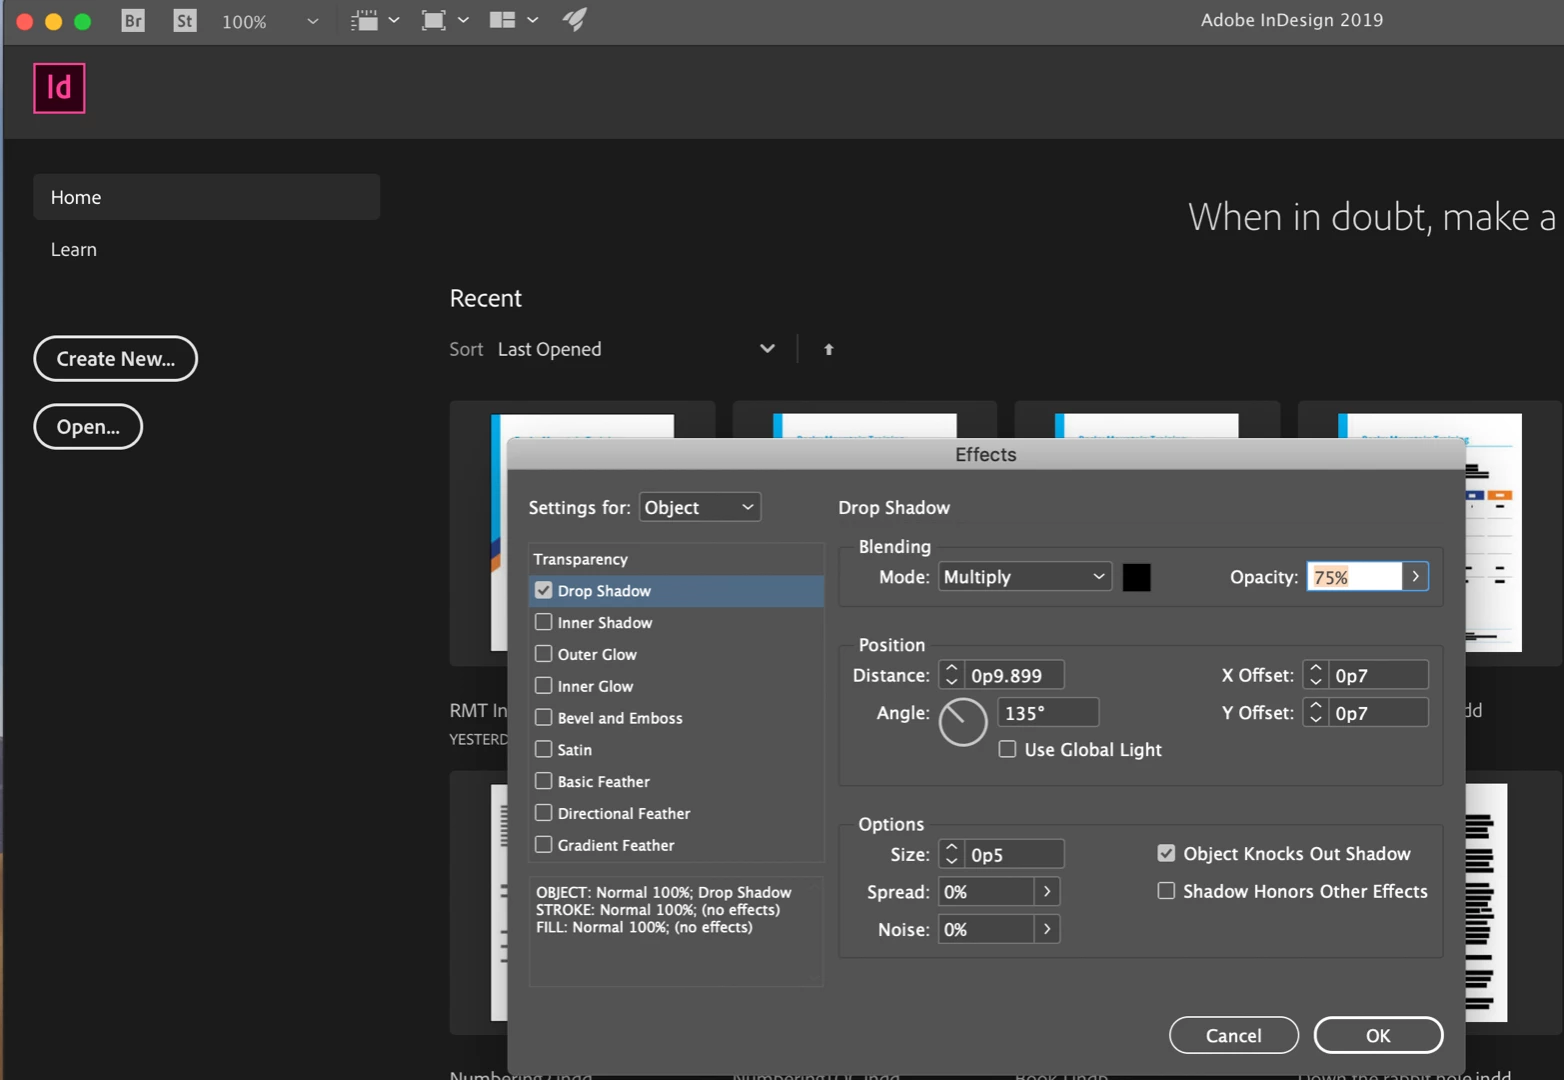Select Learn in the sidebar
Viewport: 1564px width, 1080px height.
pos(74,249)
